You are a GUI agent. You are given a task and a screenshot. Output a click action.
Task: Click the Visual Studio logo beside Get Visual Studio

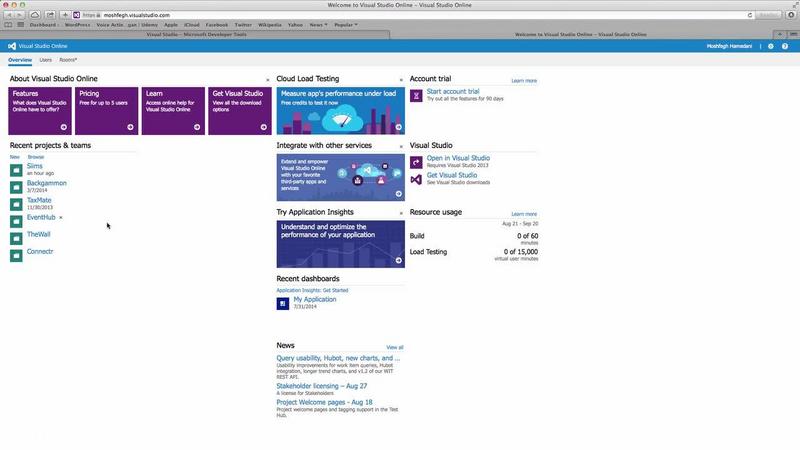pyautogui.click(x=416, y=179)
